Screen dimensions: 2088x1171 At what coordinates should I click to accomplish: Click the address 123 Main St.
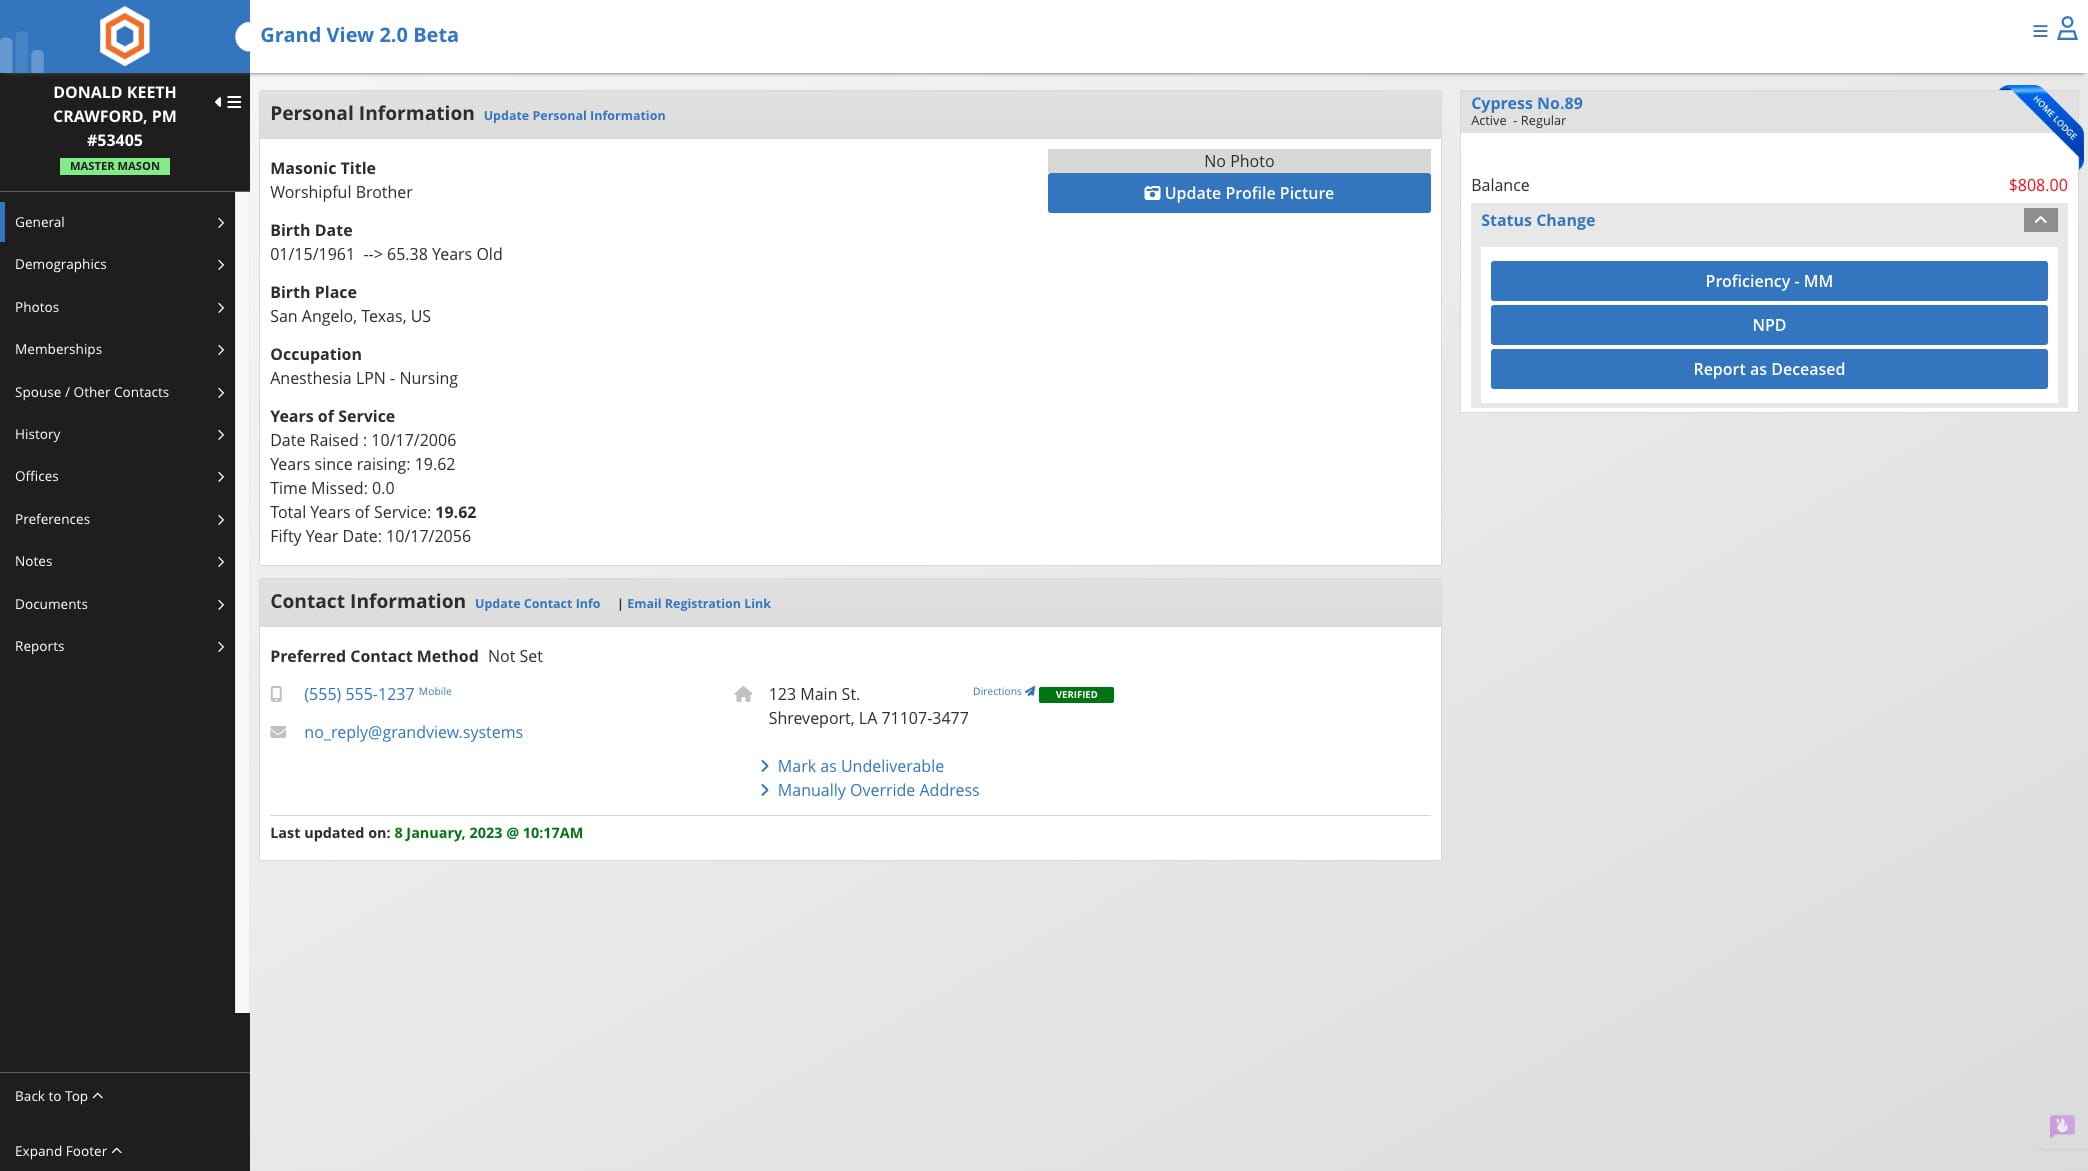pyautogui.click(x=814, y=694)
